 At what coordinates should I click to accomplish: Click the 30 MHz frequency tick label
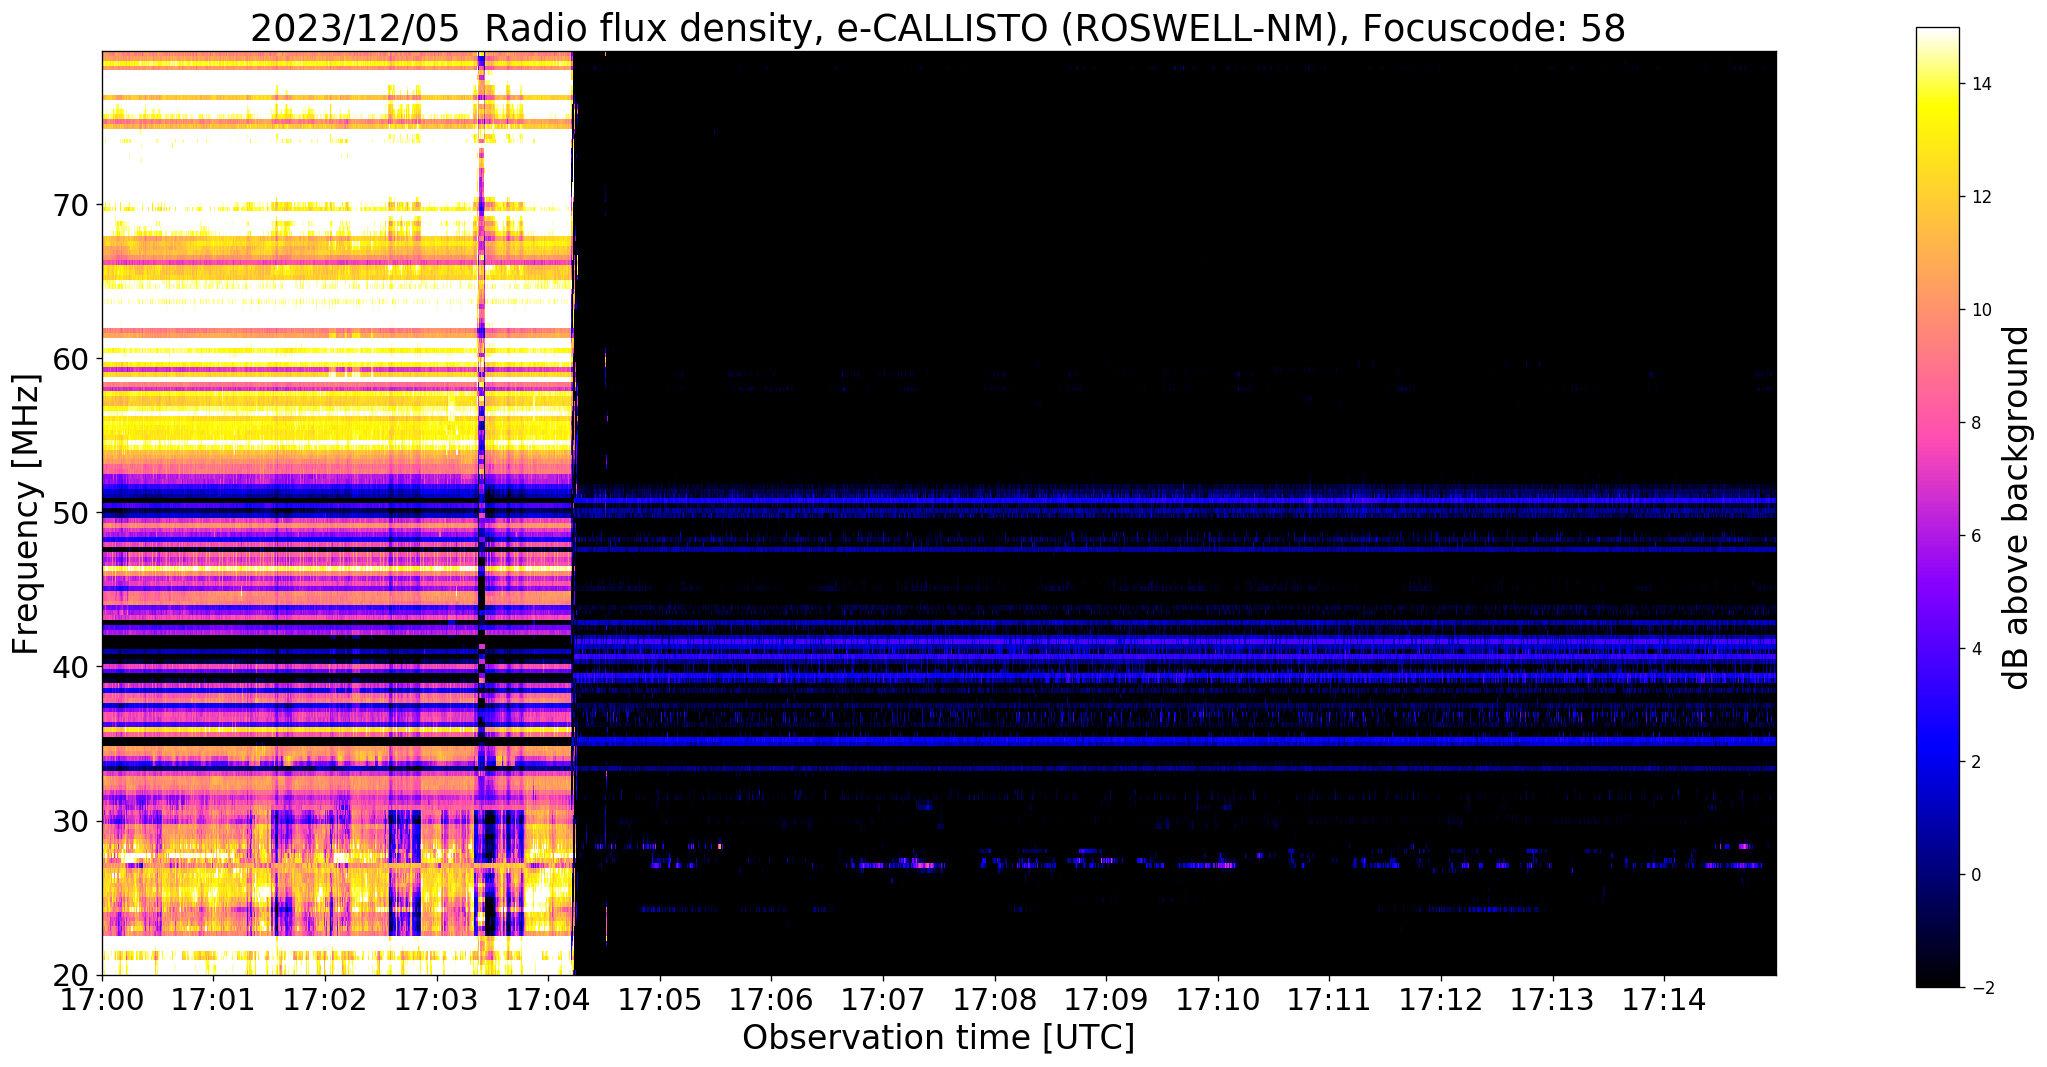pyautogui.click(x=69, y=821)
